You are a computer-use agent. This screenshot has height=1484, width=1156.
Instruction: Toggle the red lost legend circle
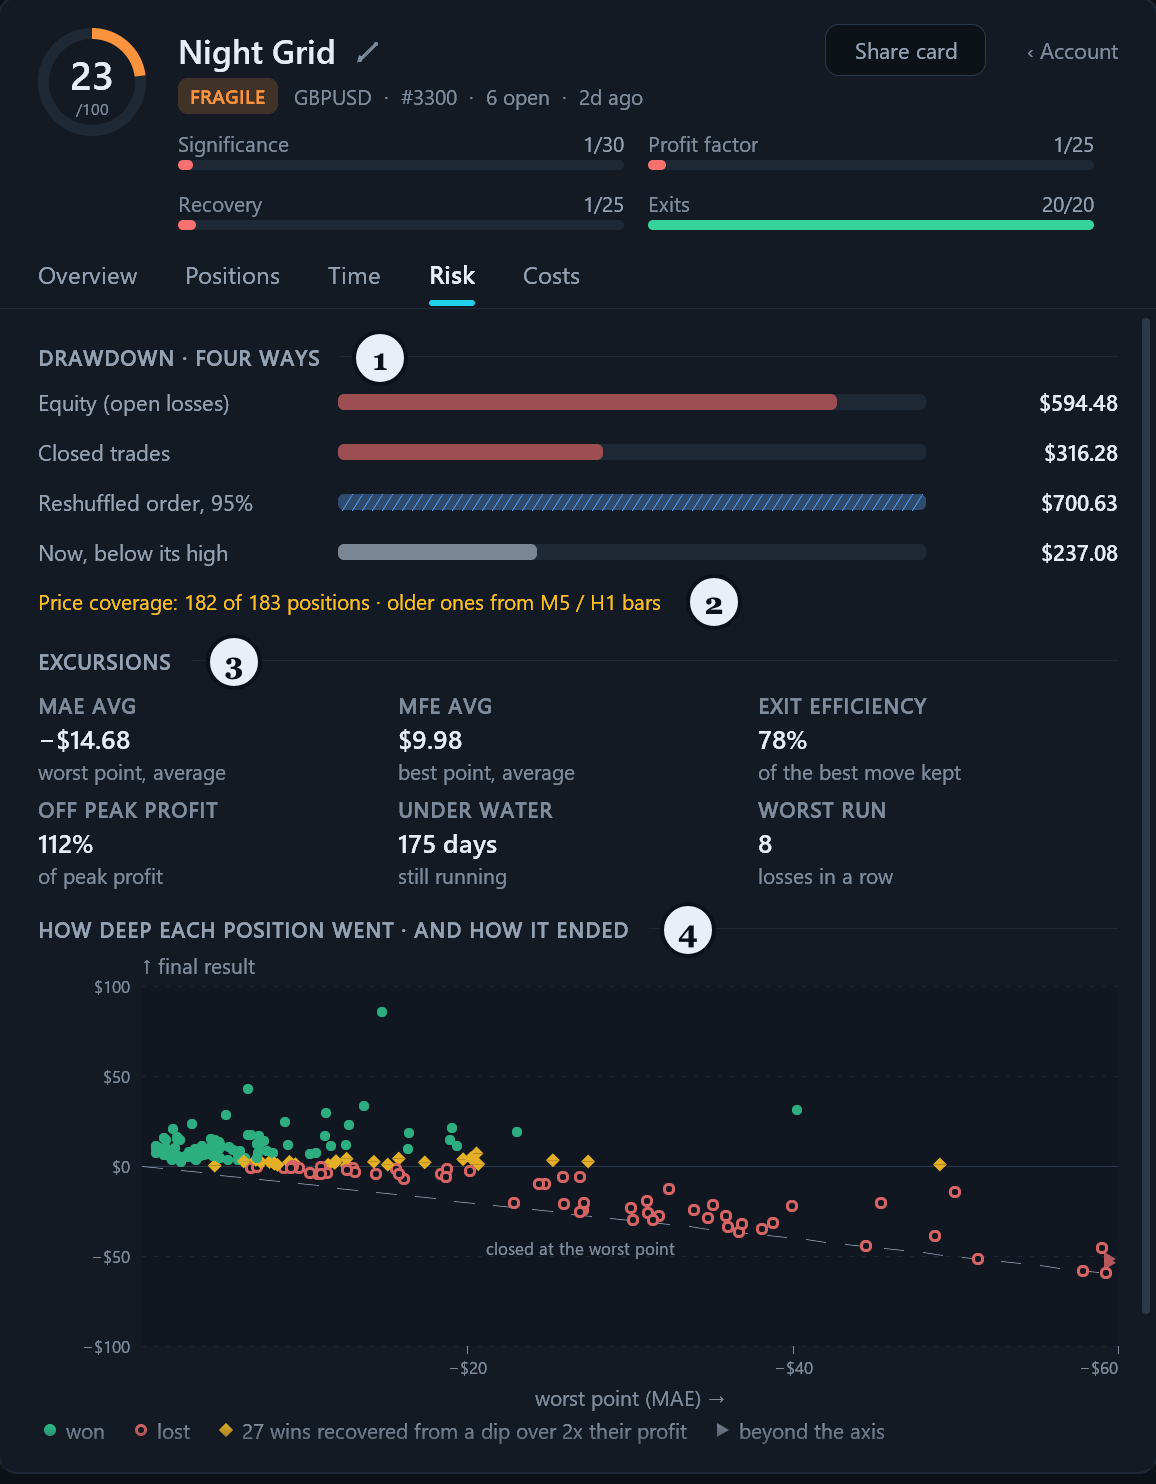click(x=141, y=1430)
